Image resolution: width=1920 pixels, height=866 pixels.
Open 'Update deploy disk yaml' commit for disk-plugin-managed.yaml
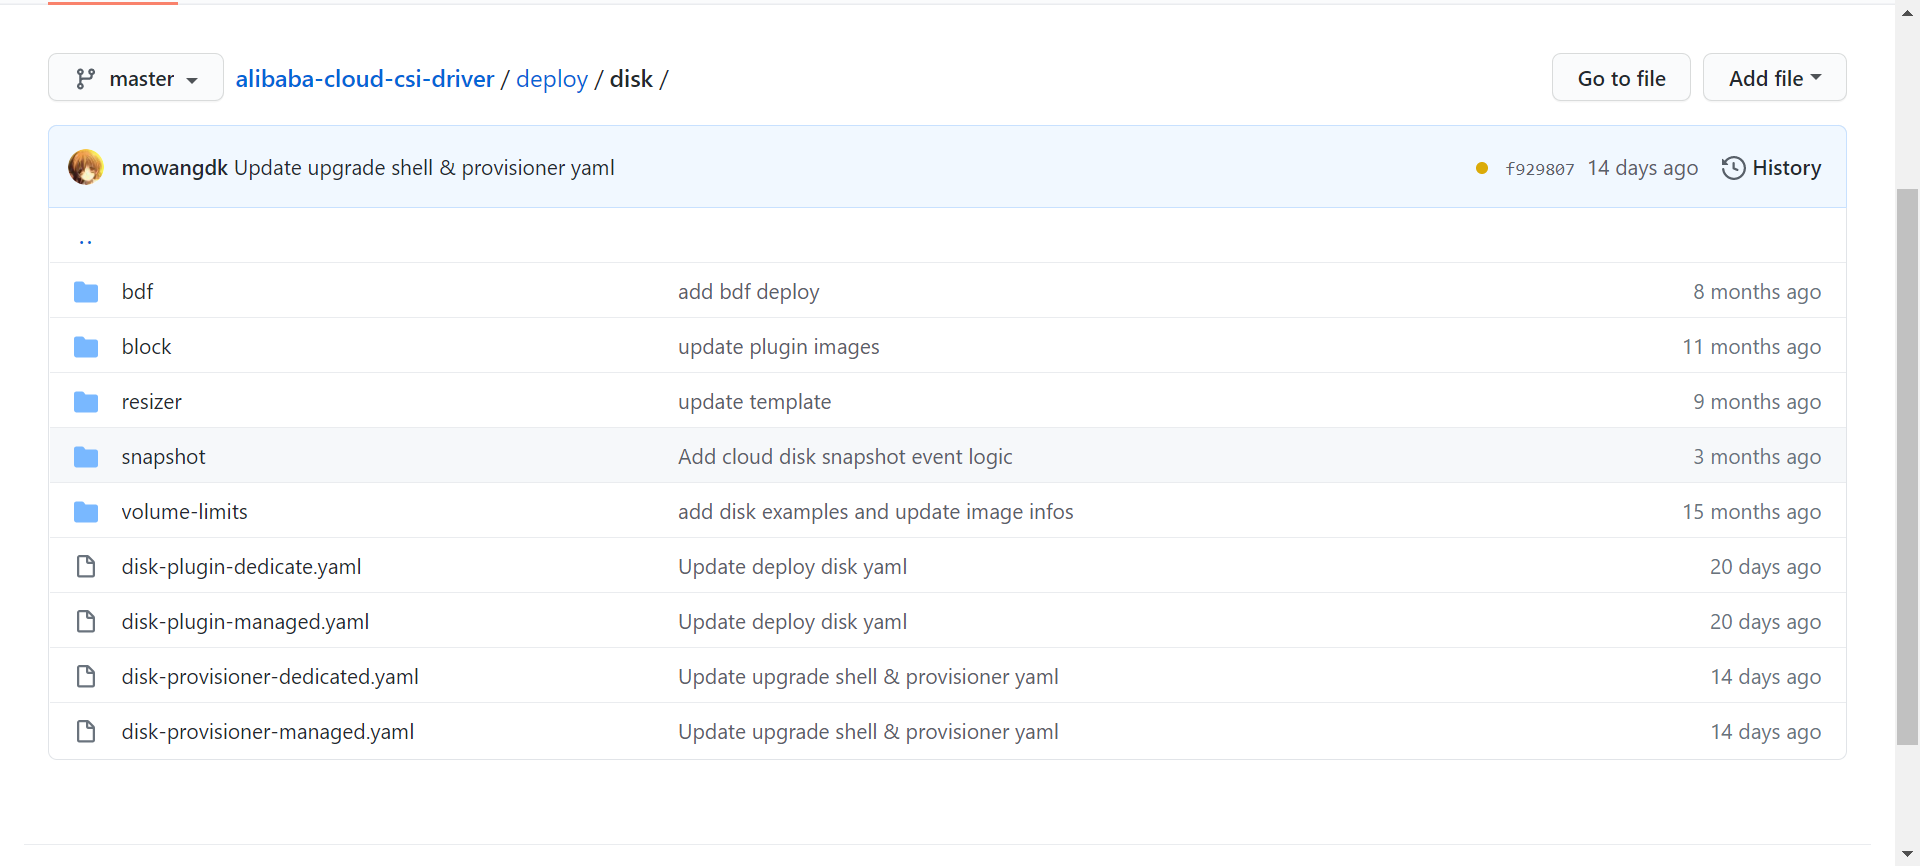click(x=792, y=621)
